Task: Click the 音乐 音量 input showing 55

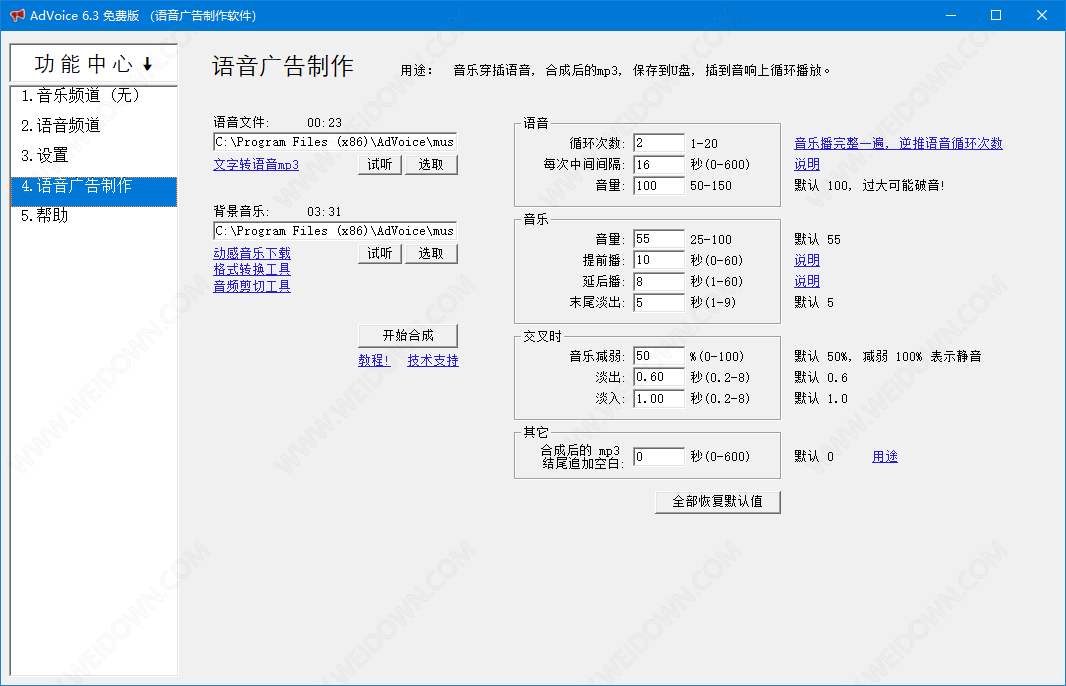Action: tap(659, 239)
